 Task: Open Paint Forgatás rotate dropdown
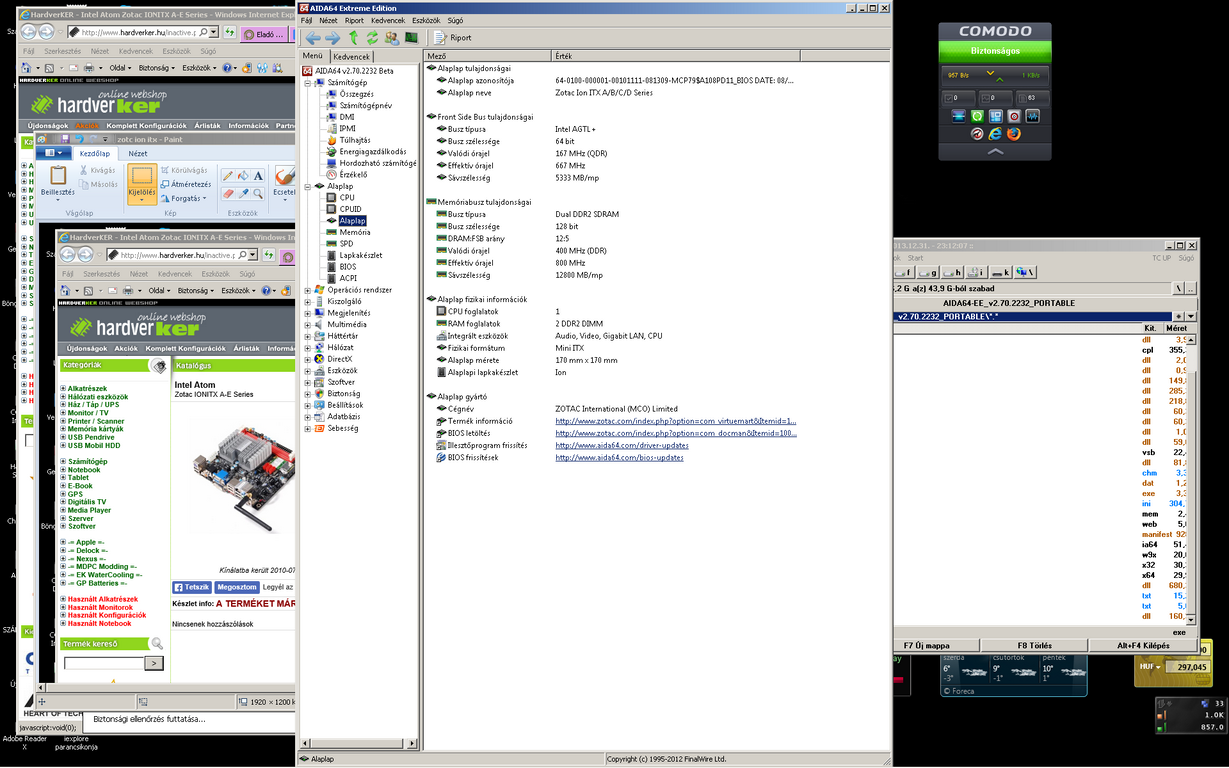pos(185,198)
